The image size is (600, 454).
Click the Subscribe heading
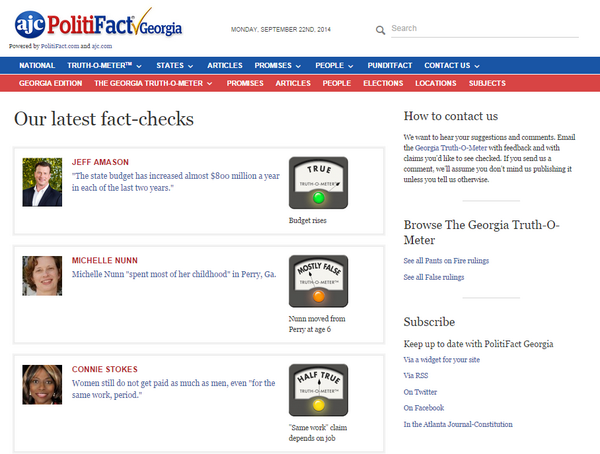[x=429, y=322]
